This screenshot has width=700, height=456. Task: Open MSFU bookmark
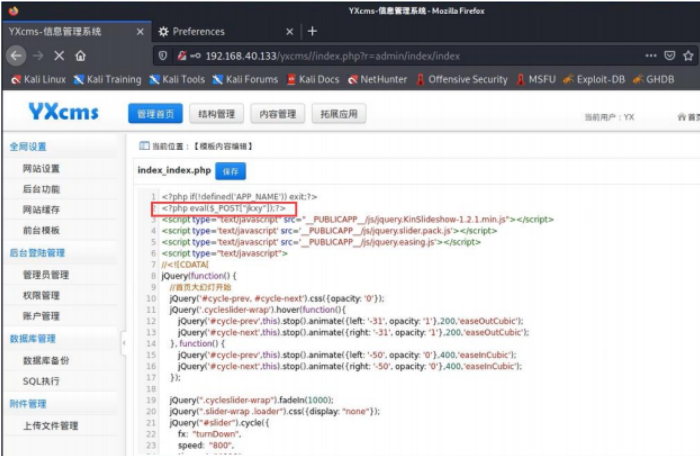pyautogui.click(x=536, y=79)
